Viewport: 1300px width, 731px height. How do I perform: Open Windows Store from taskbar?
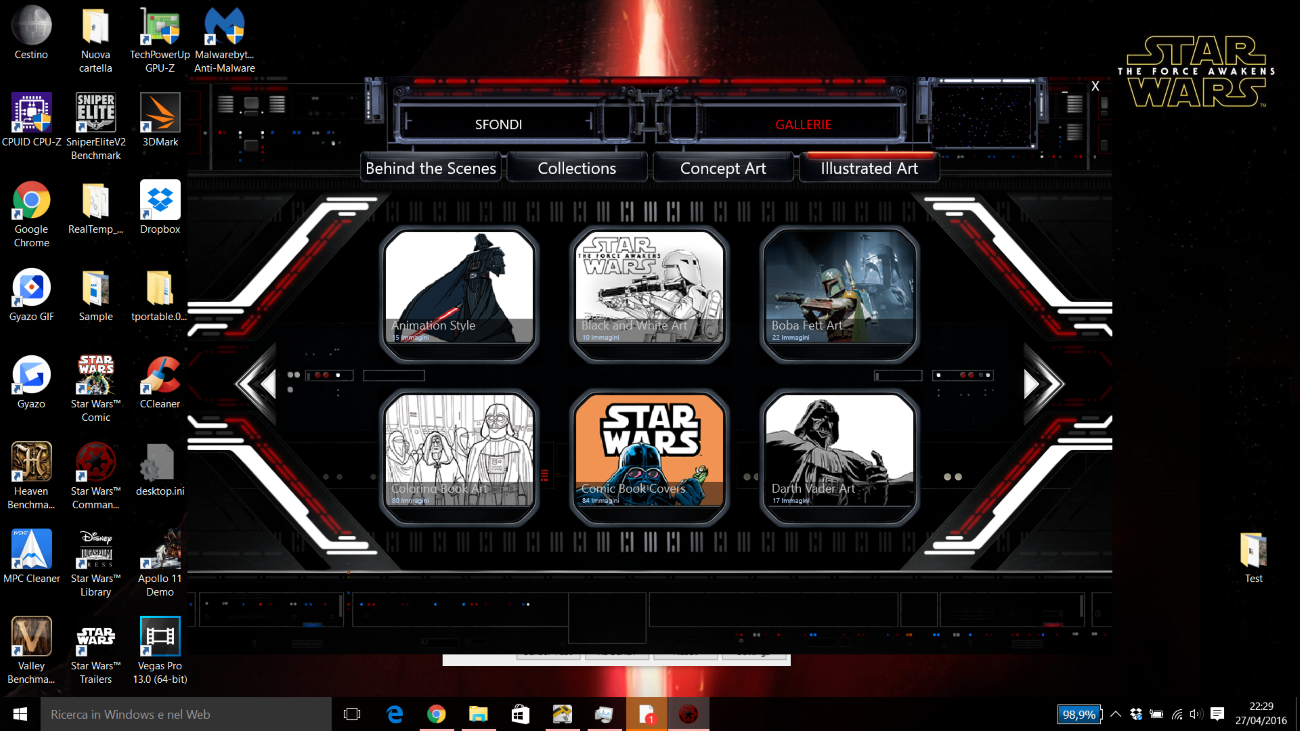point(520,714)
